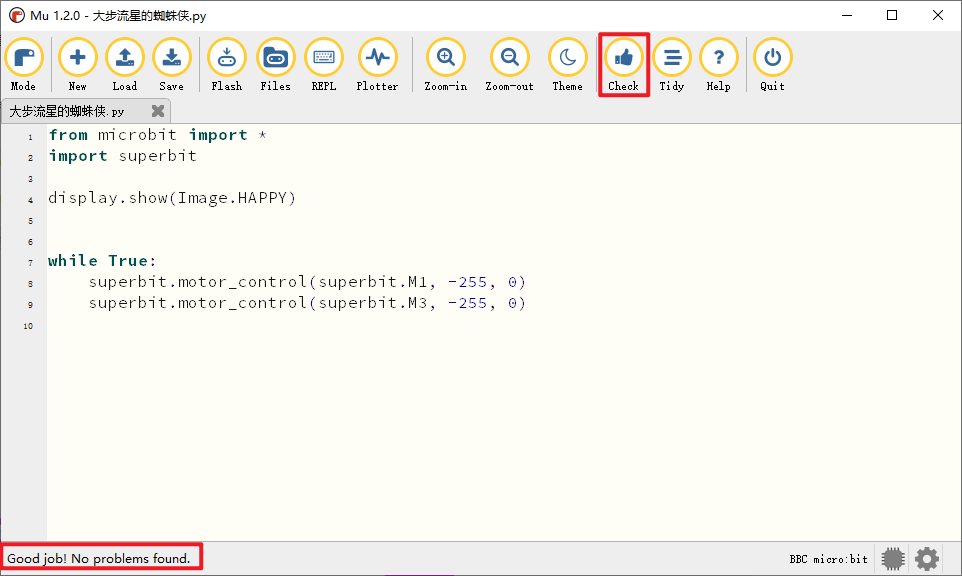Open Mu administration gear icon
Viewport: 962px width, 576px height.
tap(926, 559)
